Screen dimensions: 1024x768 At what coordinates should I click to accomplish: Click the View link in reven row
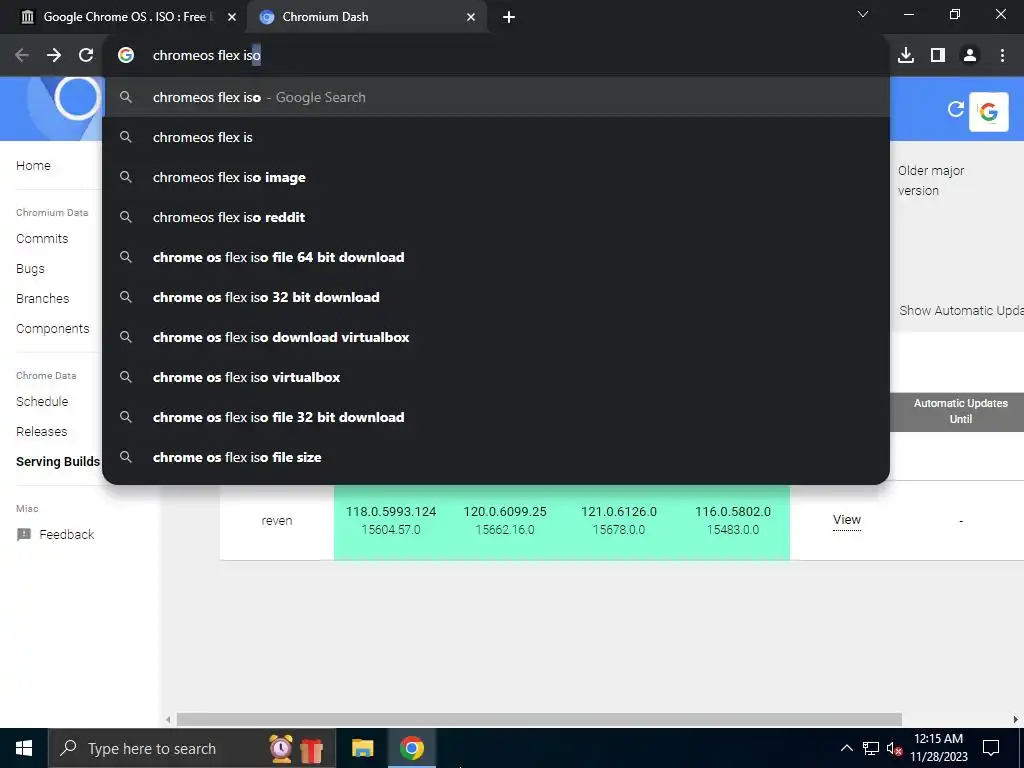click(847, 520)
